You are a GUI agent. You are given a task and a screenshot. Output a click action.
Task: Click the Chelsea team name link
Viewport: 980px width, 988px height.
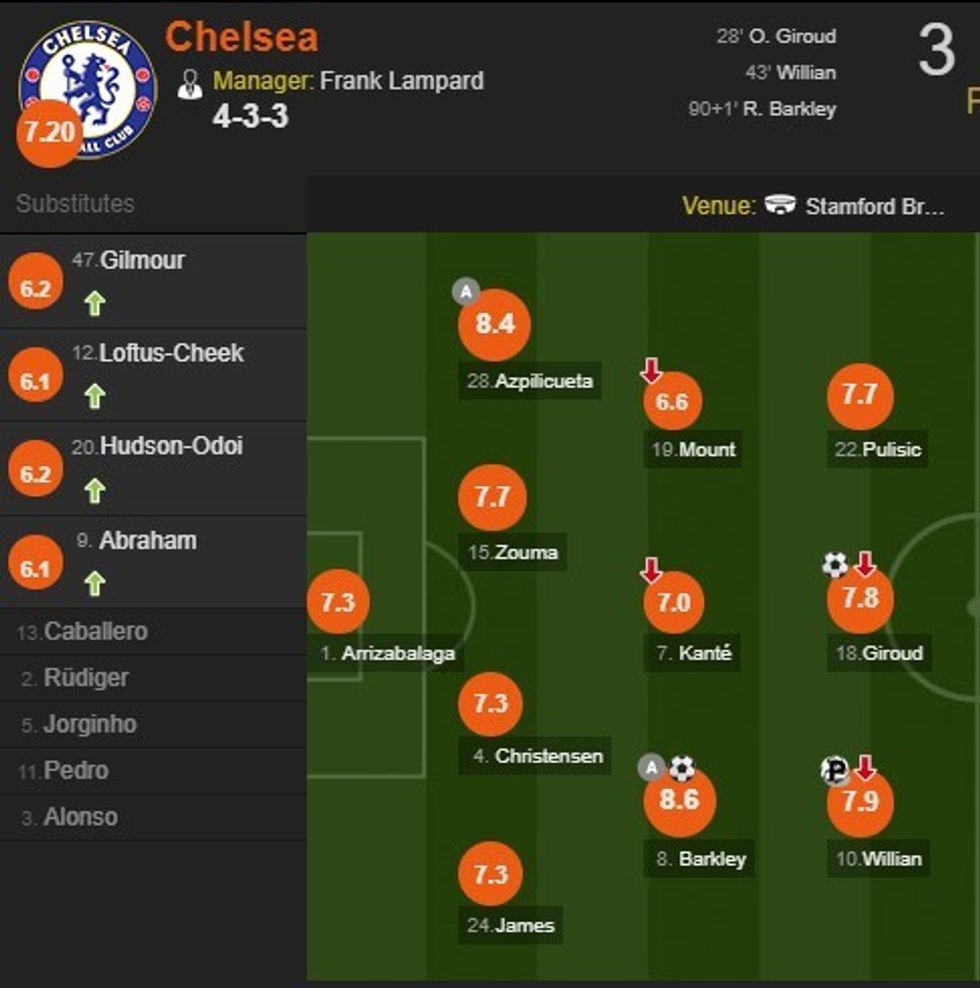[x=241, y=38]
